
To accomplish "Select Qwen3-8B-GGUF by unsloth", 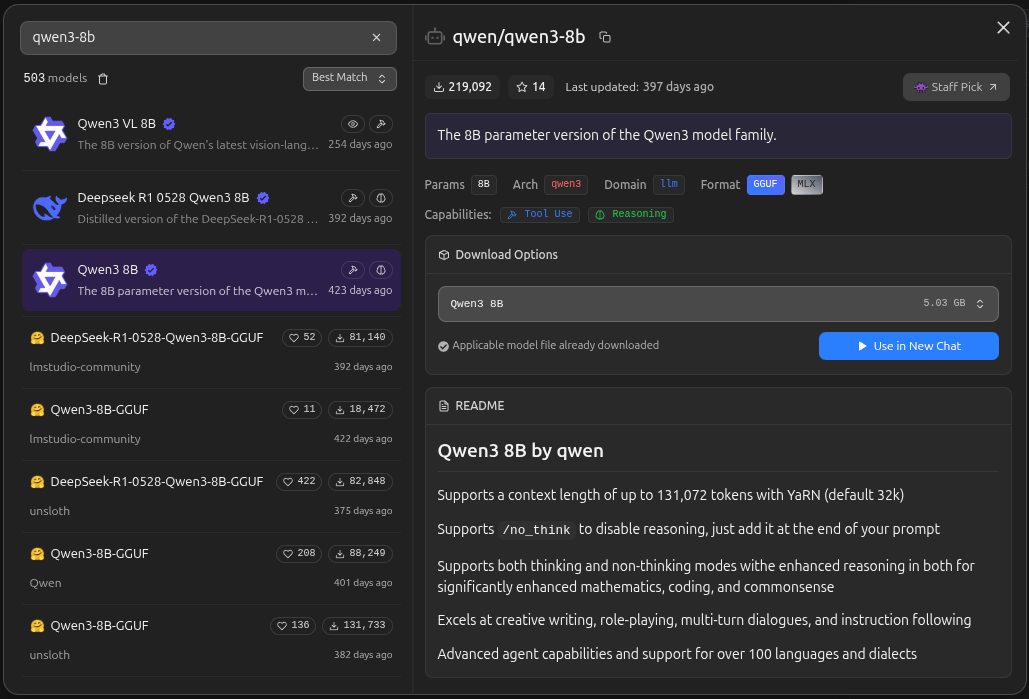I will (x=211, y=641).
